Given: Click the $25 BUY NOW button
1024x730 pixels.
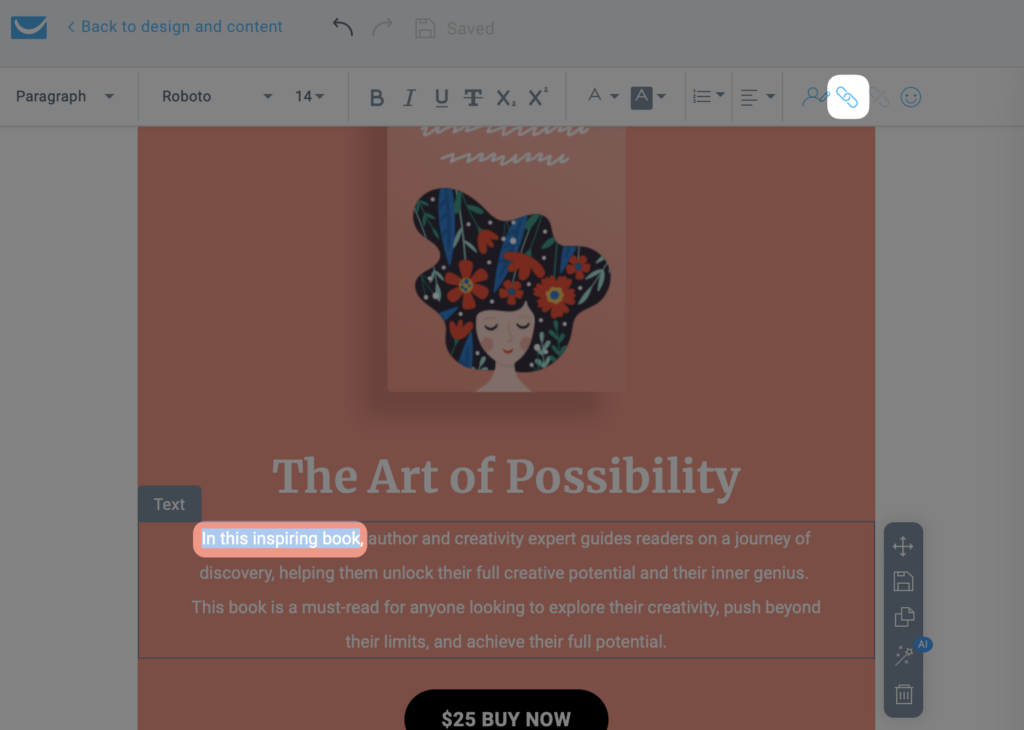Looking at the screenshot, I should pyautogui.click(x=506, y=714).
